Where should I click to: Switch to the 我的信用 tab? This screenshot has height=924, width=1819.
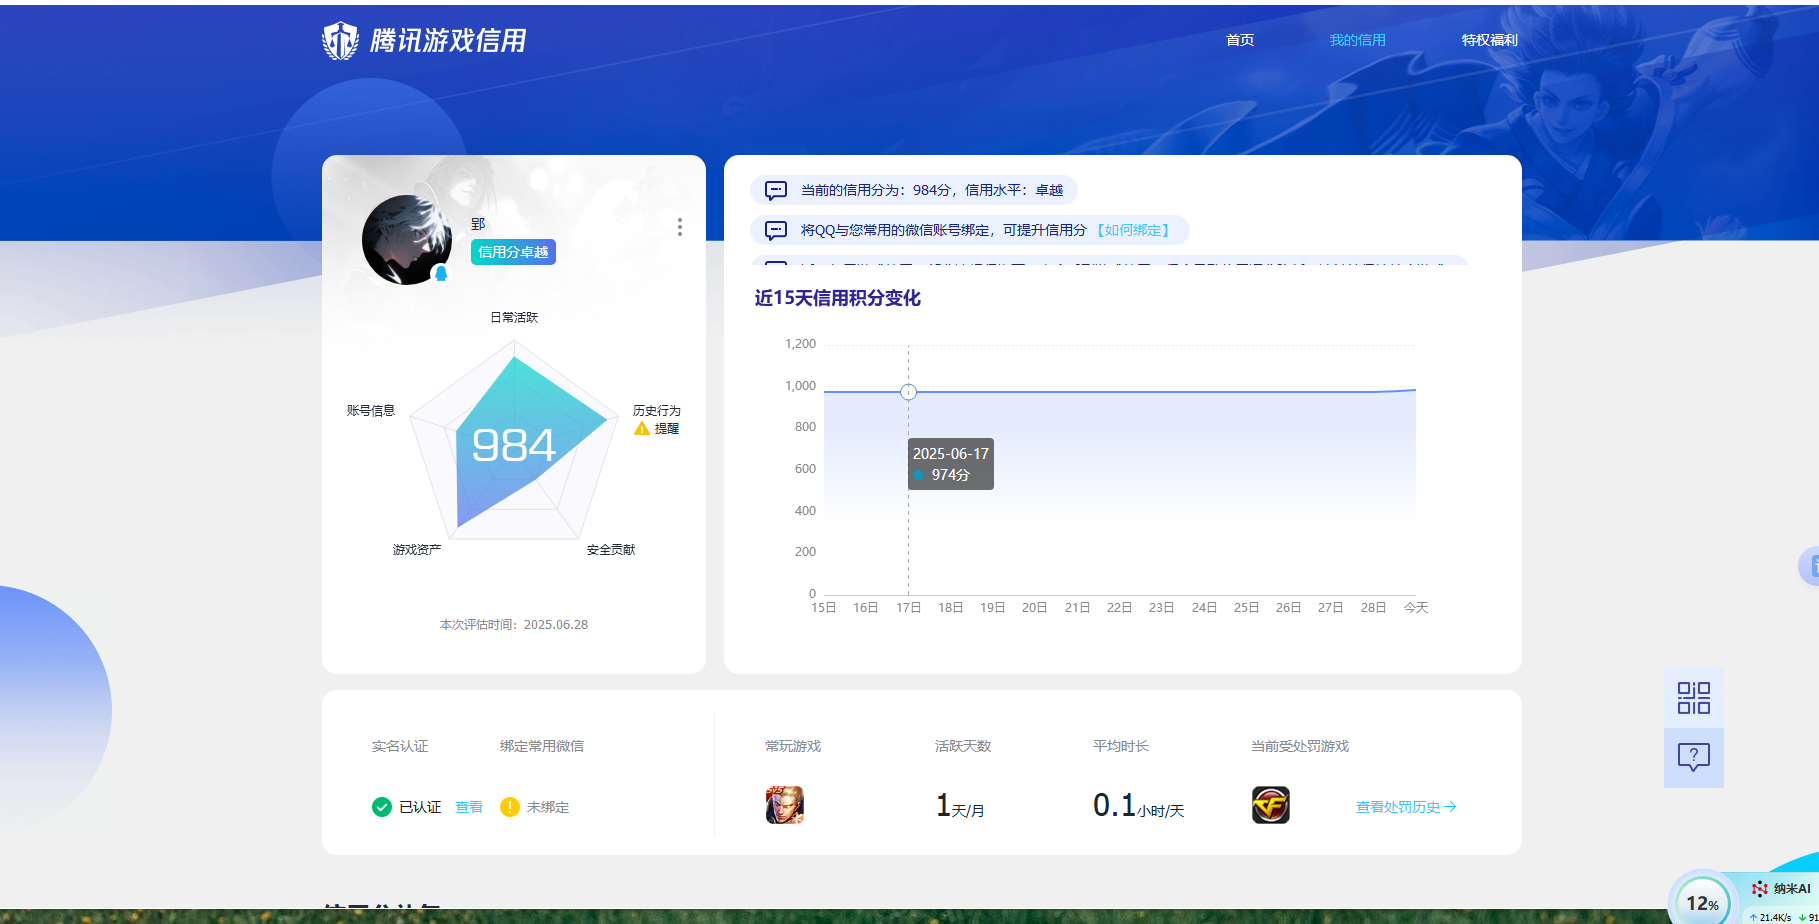1357,40
